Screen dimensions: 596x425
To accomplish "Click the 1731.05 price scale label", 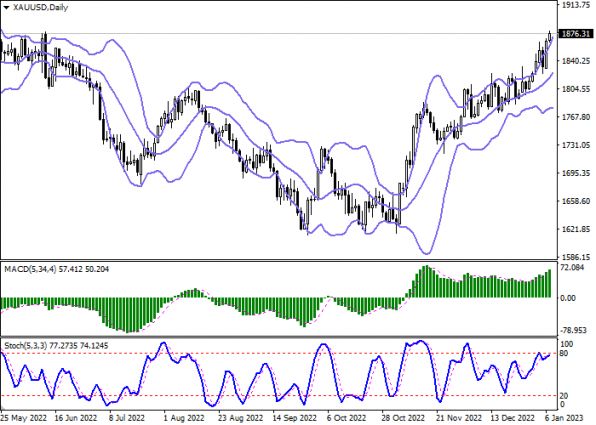I will point(576,145).
